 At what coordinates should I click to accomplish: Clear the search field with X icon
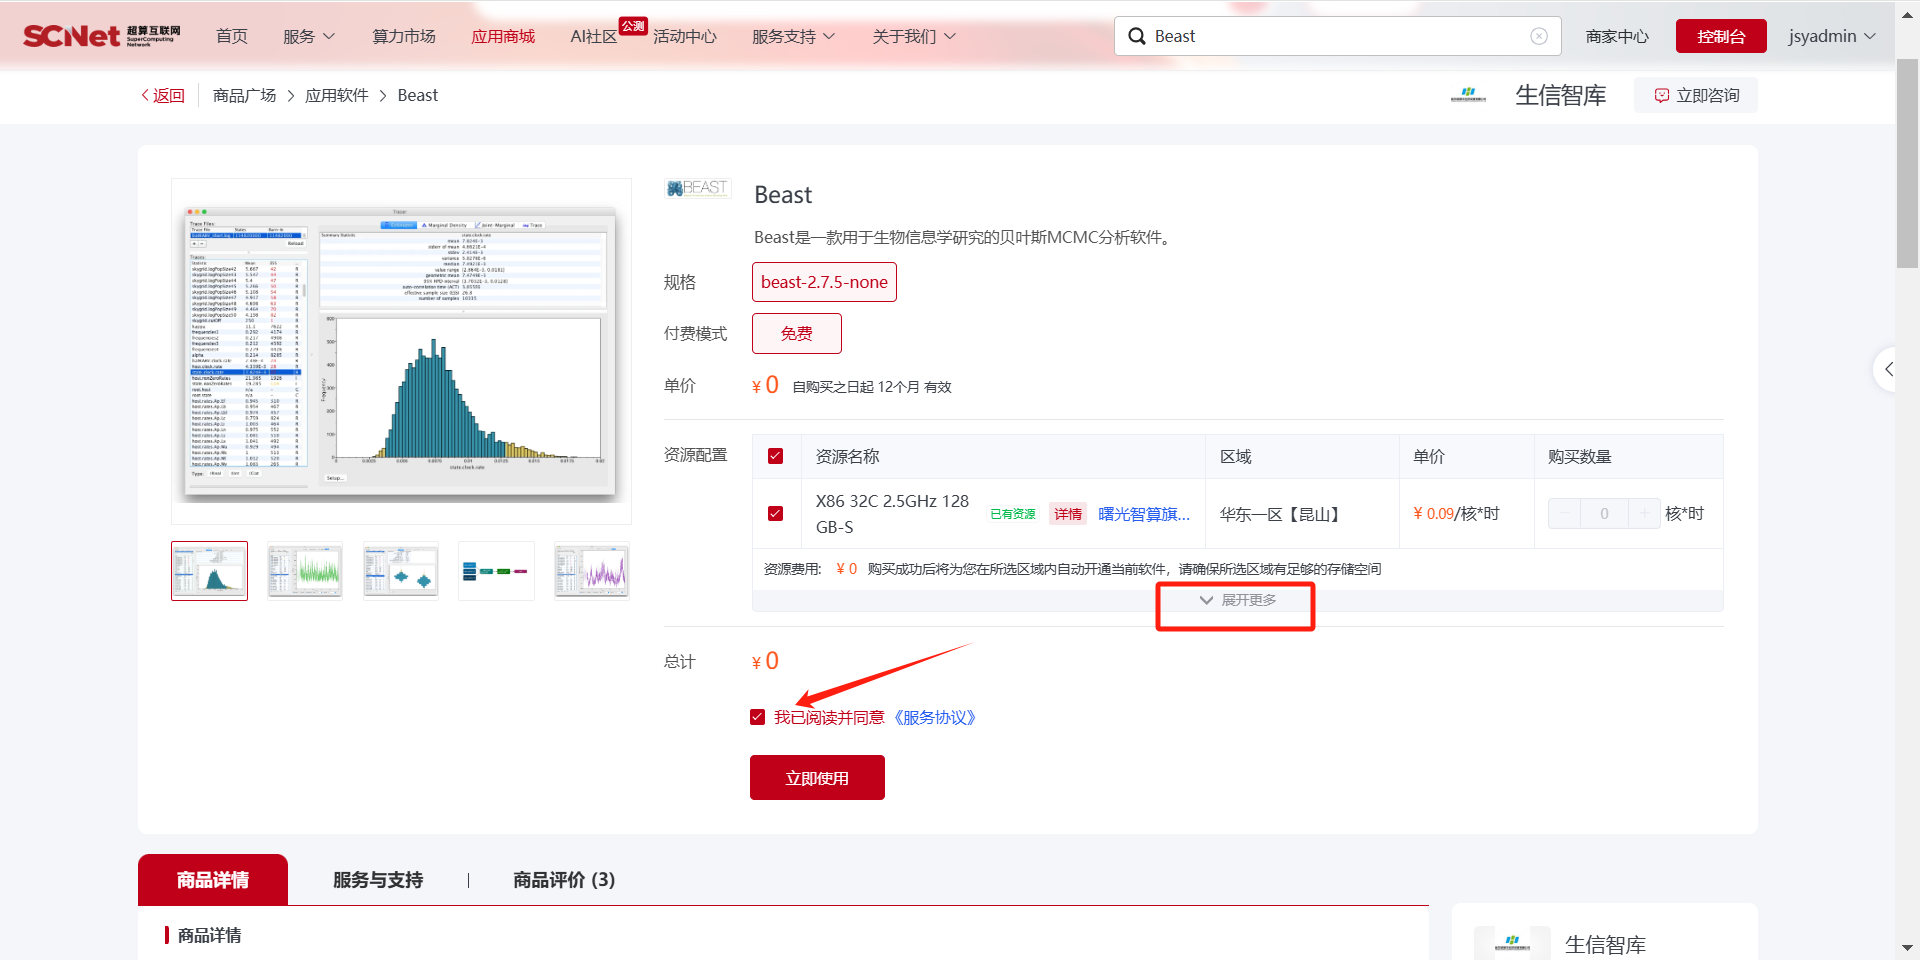coord(1539,36)
